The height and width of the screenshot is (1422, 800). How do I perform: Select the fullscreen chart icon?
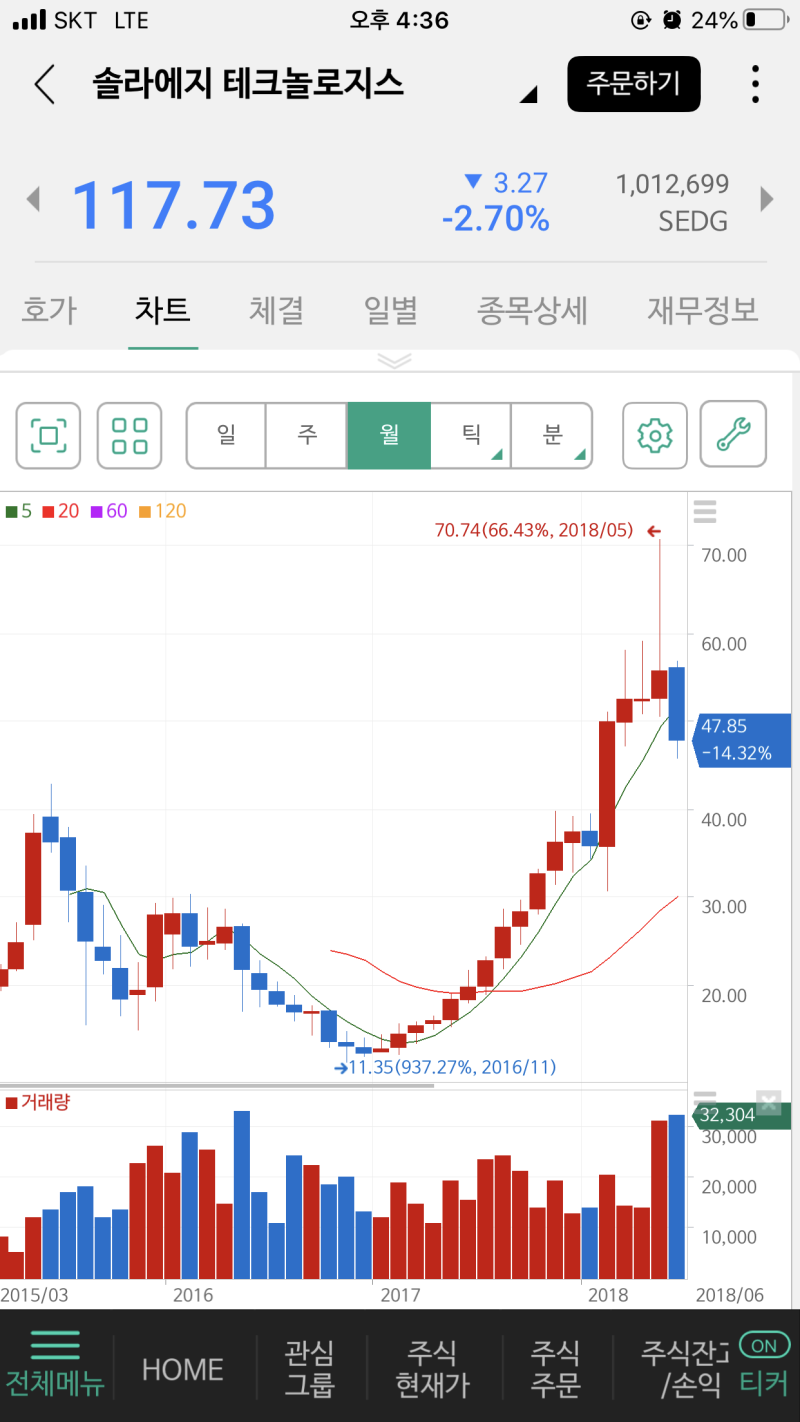[x=47, y=436]
